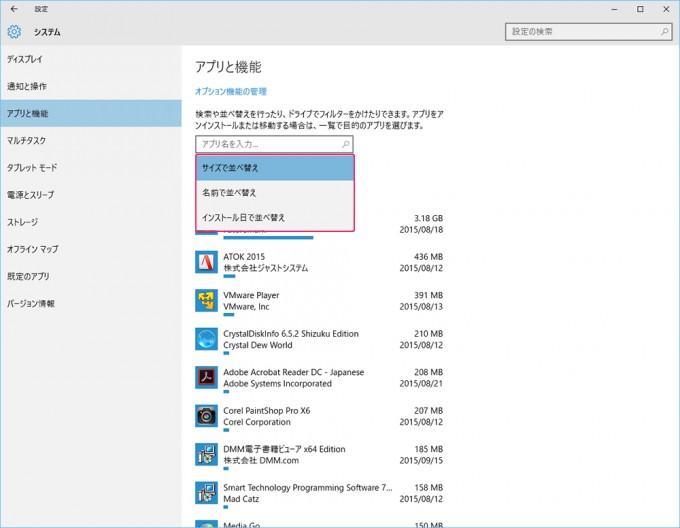Pick インストール日で並べ替え option
680x528 pixels.
[x=275, y=217]
